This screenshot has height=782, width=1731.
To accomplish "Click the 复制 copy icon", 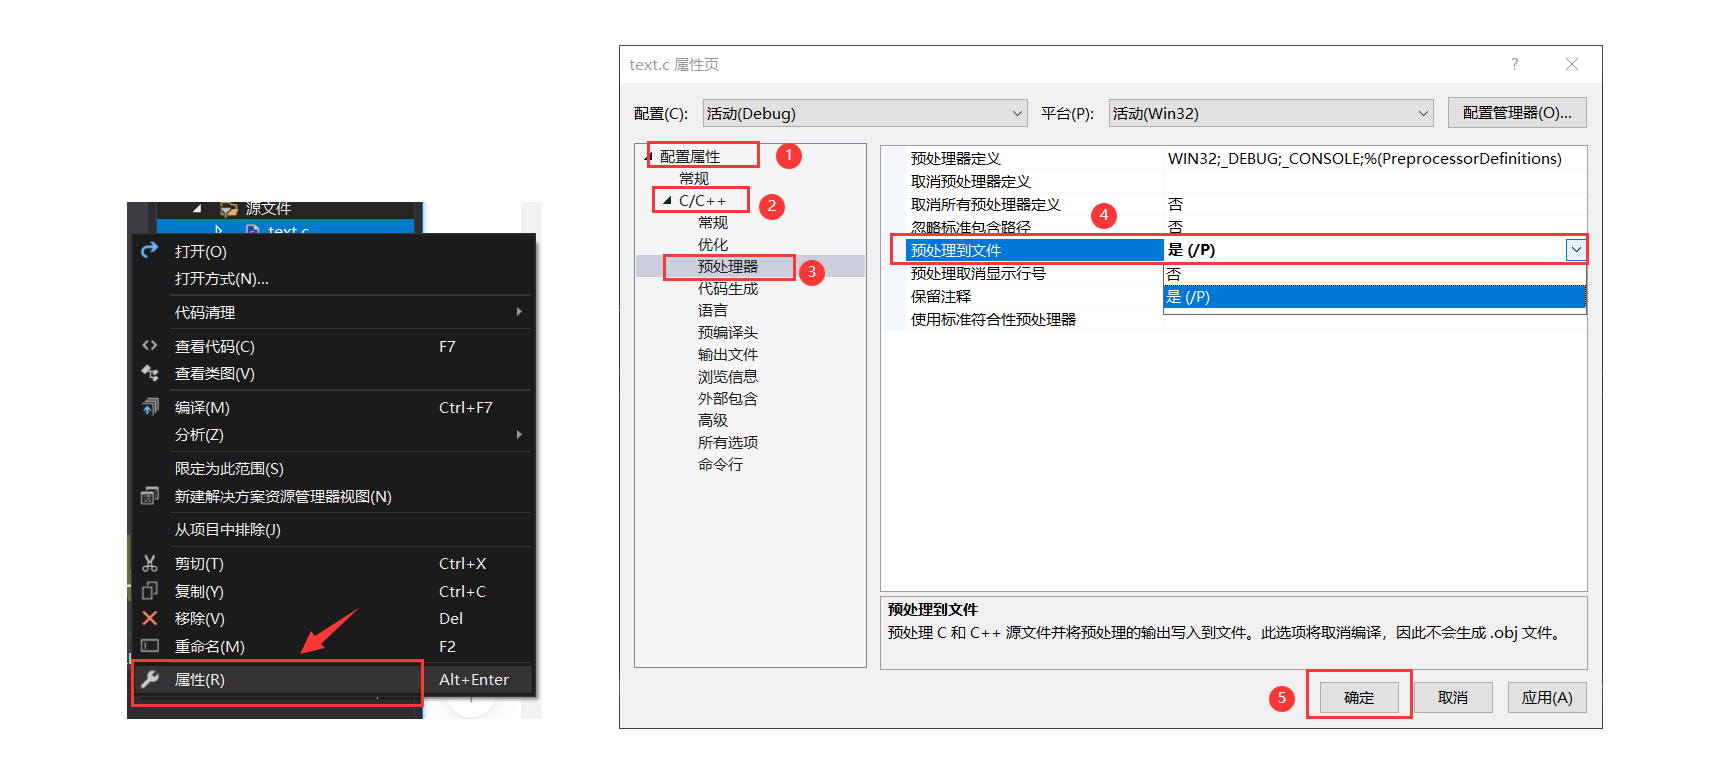I will tap(150, 590).
